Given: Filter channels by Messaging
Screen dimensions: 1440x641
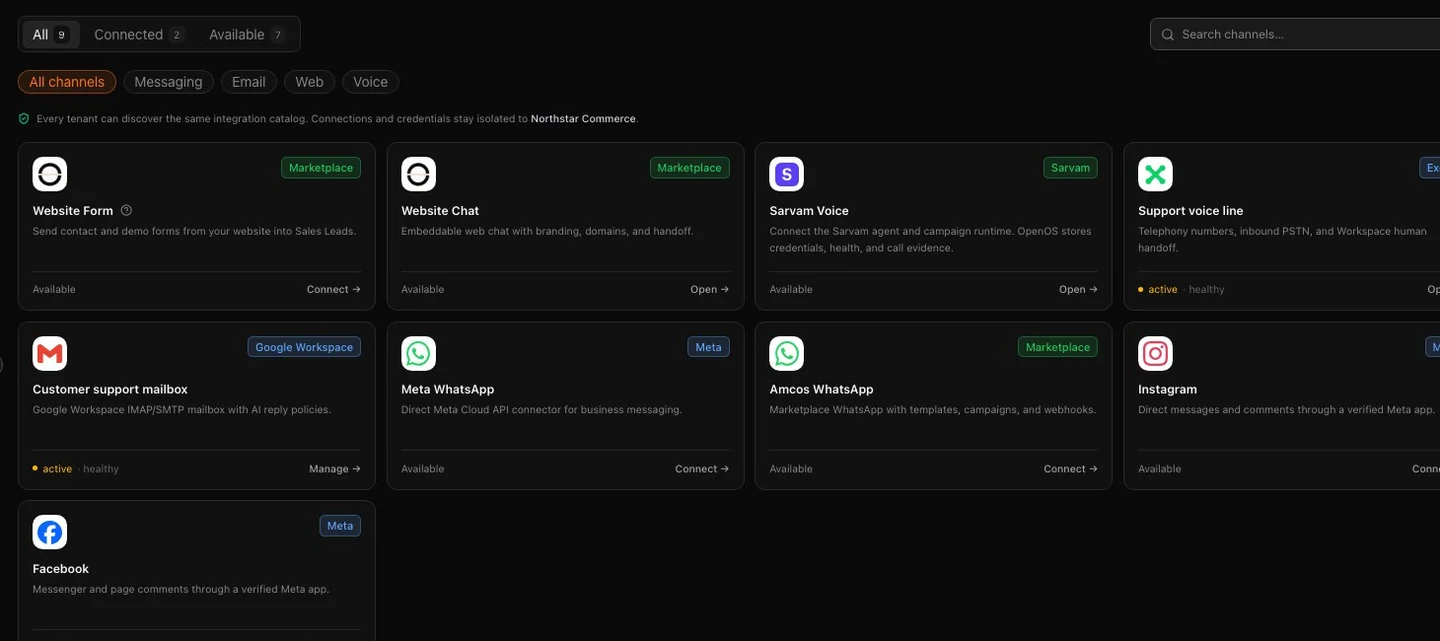Looking at the screenshot, I should pyautogui.click(x=168, y=82).
